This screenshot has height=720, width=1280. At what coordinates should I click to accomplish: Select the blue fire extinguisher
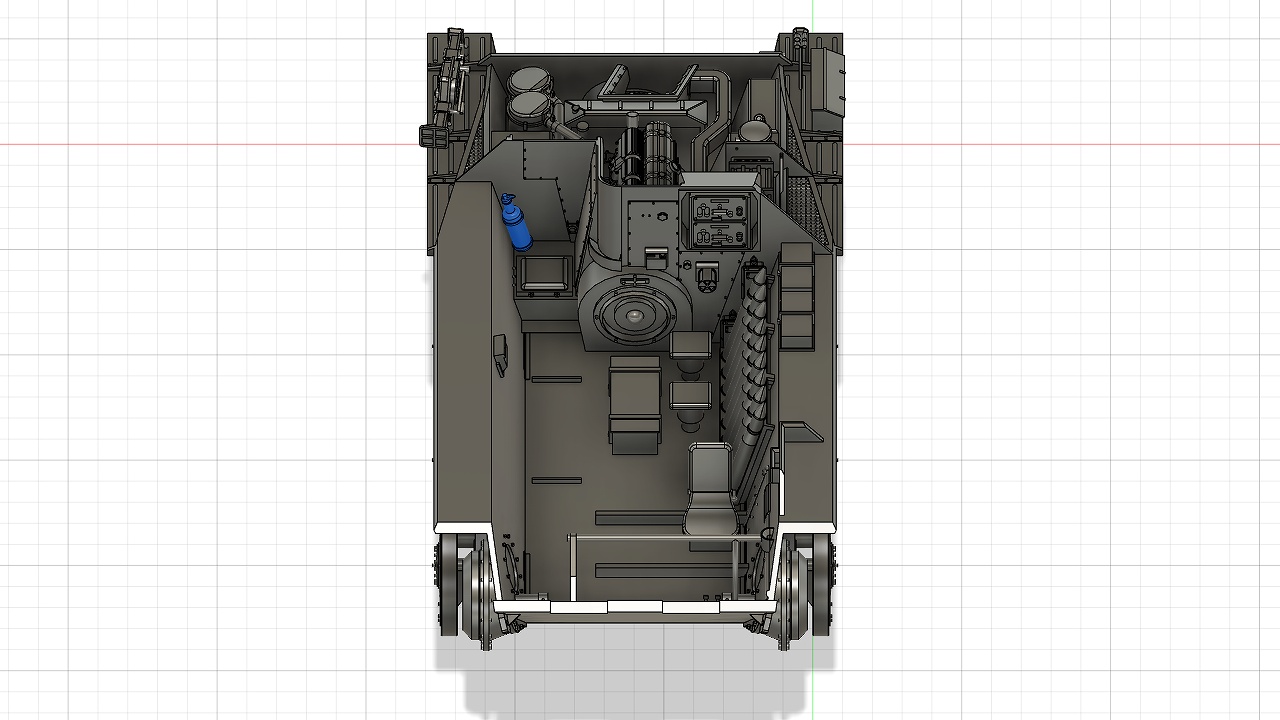point(517,225)
